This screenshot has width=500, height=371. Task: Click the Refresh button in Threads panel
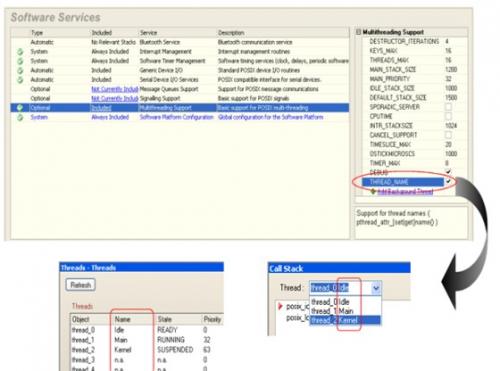pos(80,285)
